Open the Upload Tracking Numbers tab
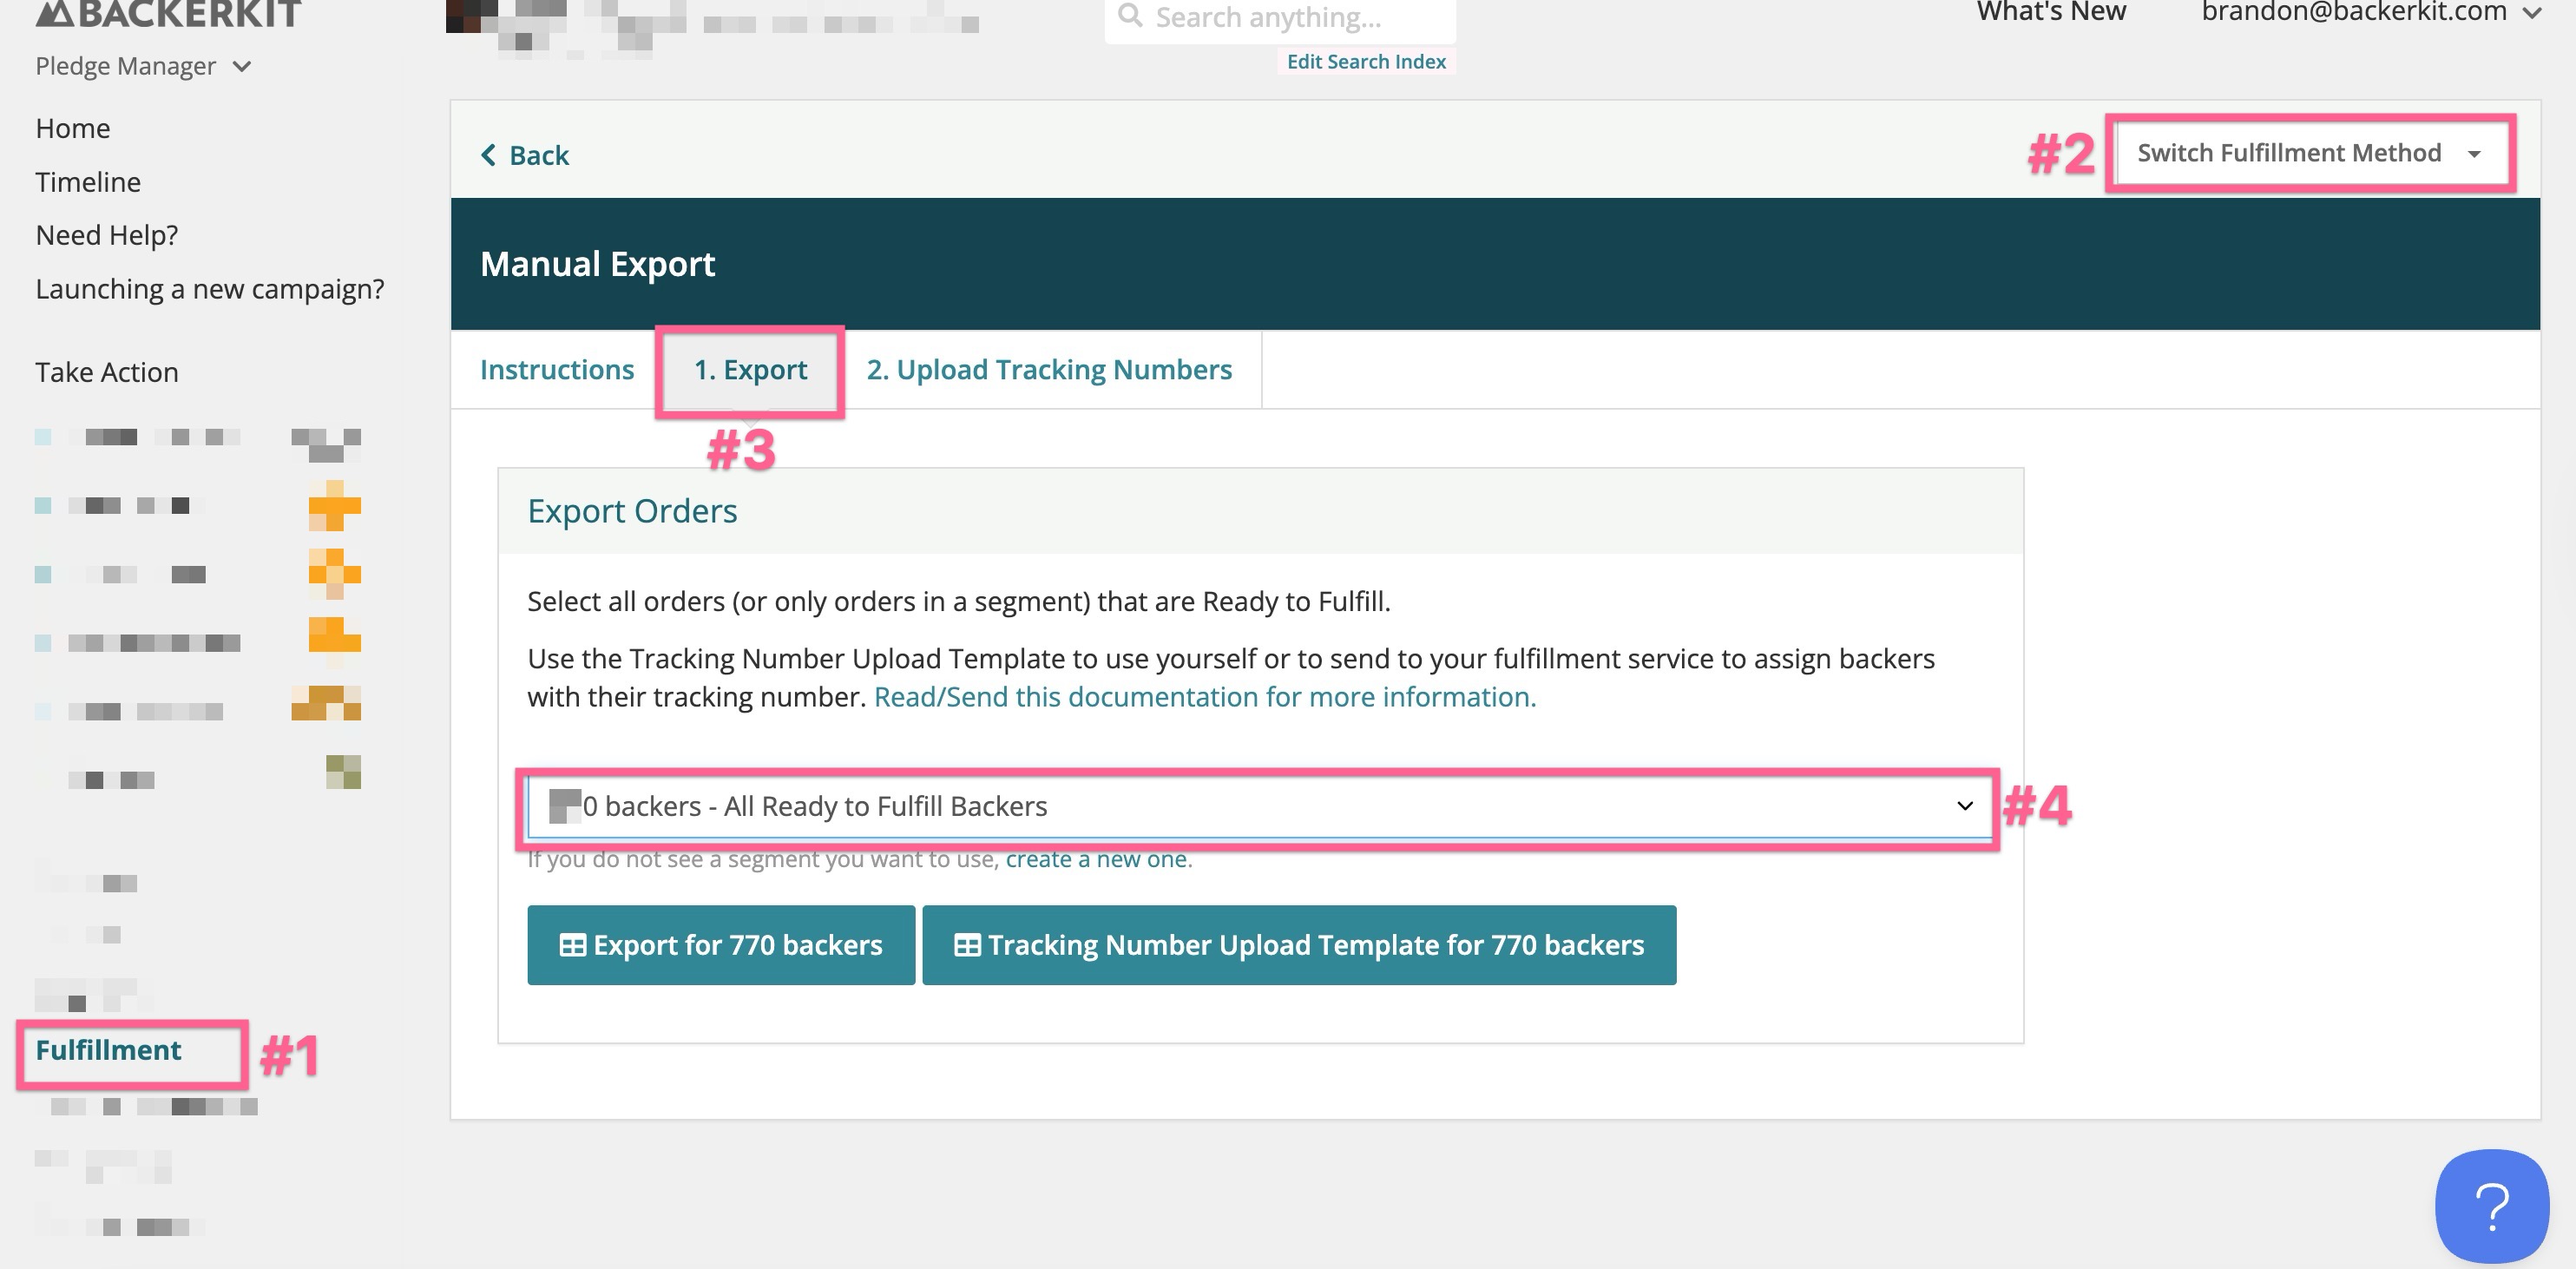This screenshot has width=2576, height=1269. click(1049, 369)
